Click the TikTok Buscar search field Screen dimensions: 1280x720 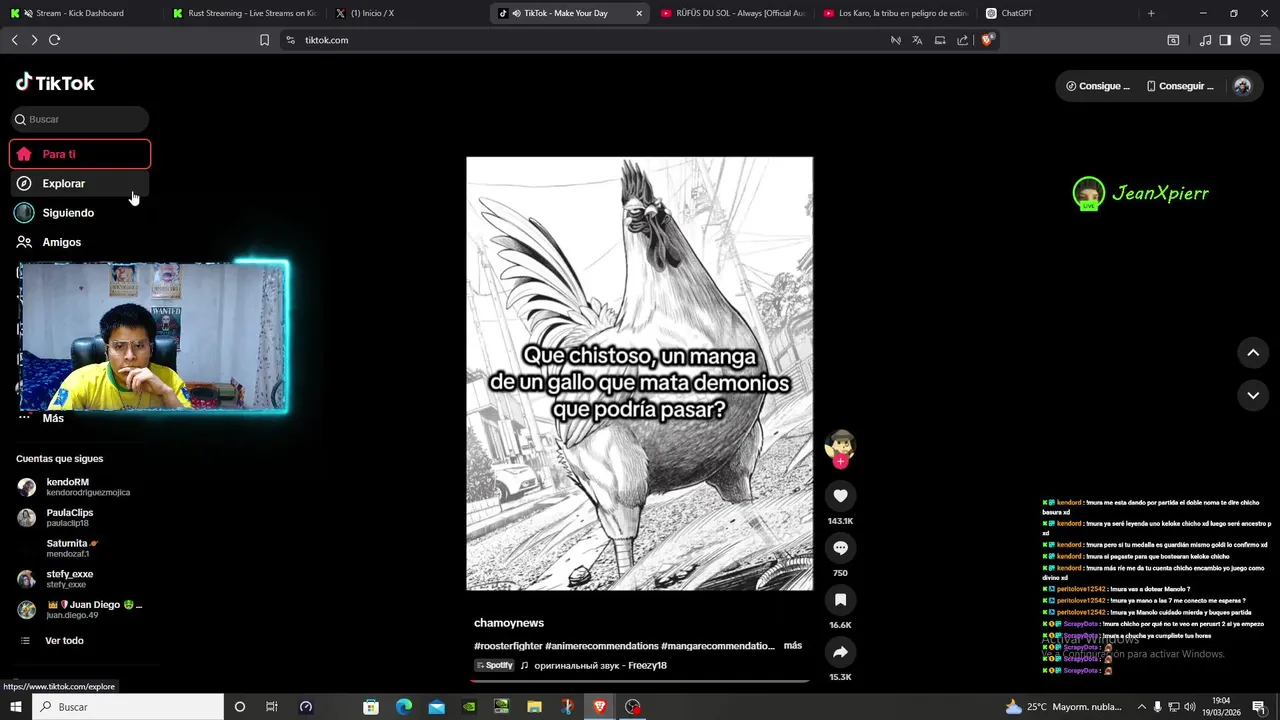click(x=81, y=119)
